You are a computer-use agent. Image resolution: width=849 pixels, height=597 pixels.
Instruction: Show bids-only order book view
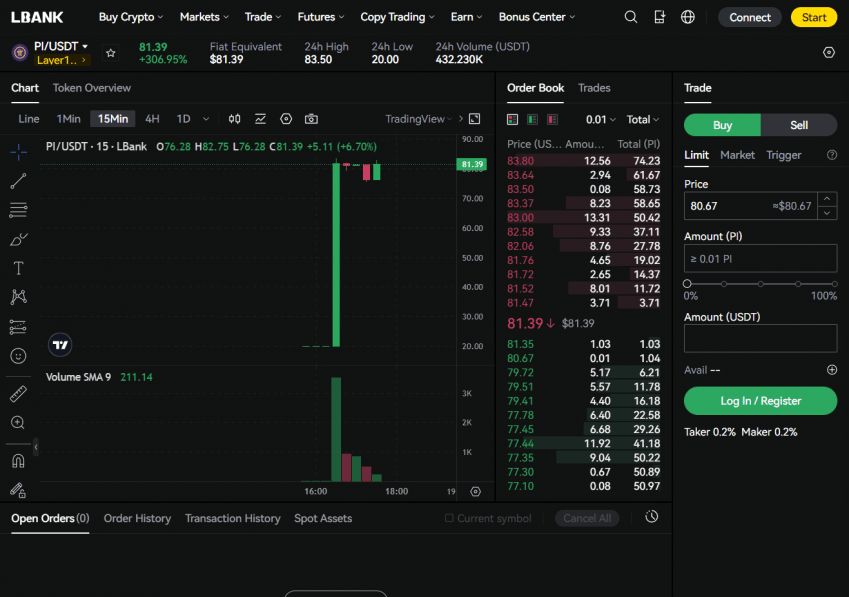click(x=532, y=119)
